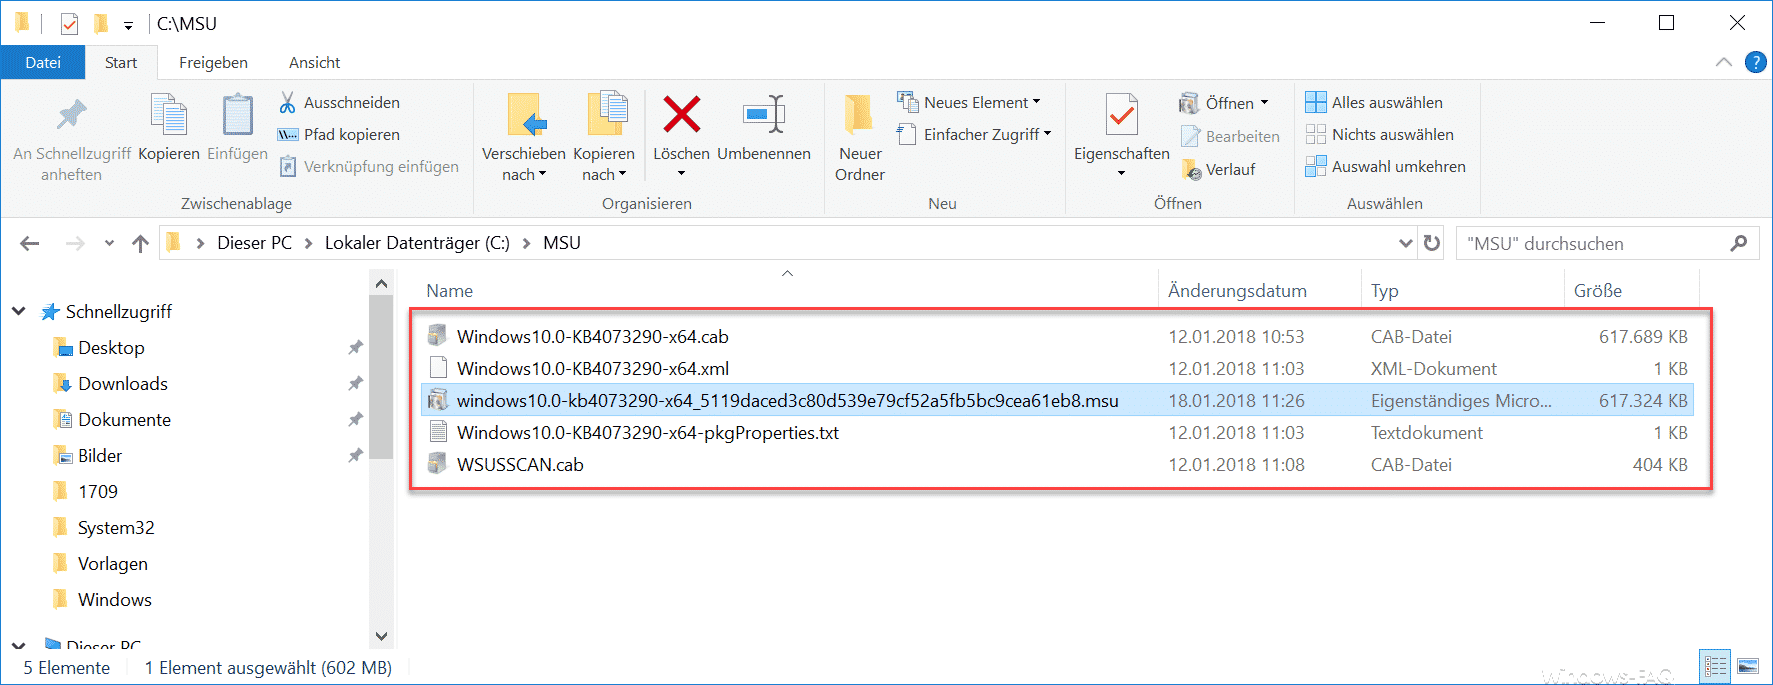Open Neues Element dropdown
Image resolution: width=1773 pixels, height=685 pixels.
point(969,102)
